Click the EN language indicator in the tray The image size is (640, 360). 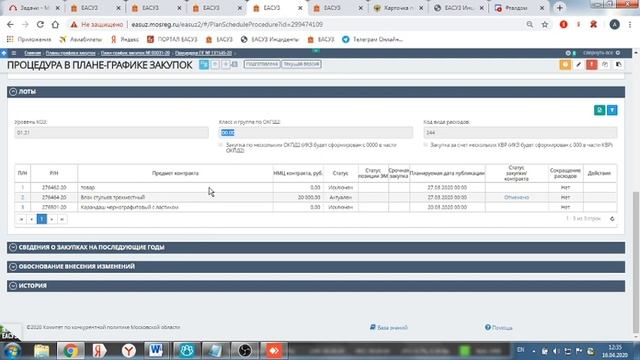point(520,350)
